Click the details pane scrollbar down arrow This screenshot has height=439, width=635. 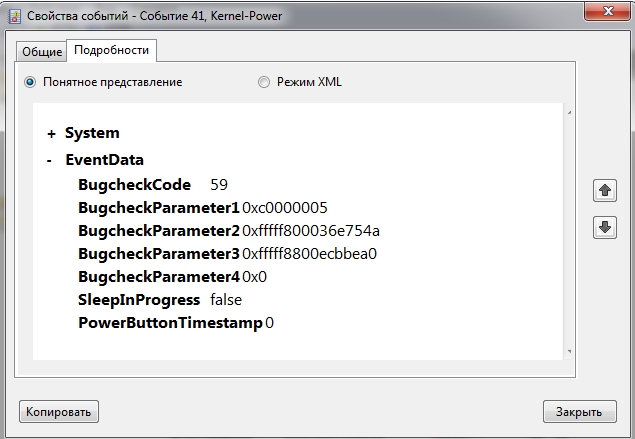pyautogui.click(x=569, y=352)
